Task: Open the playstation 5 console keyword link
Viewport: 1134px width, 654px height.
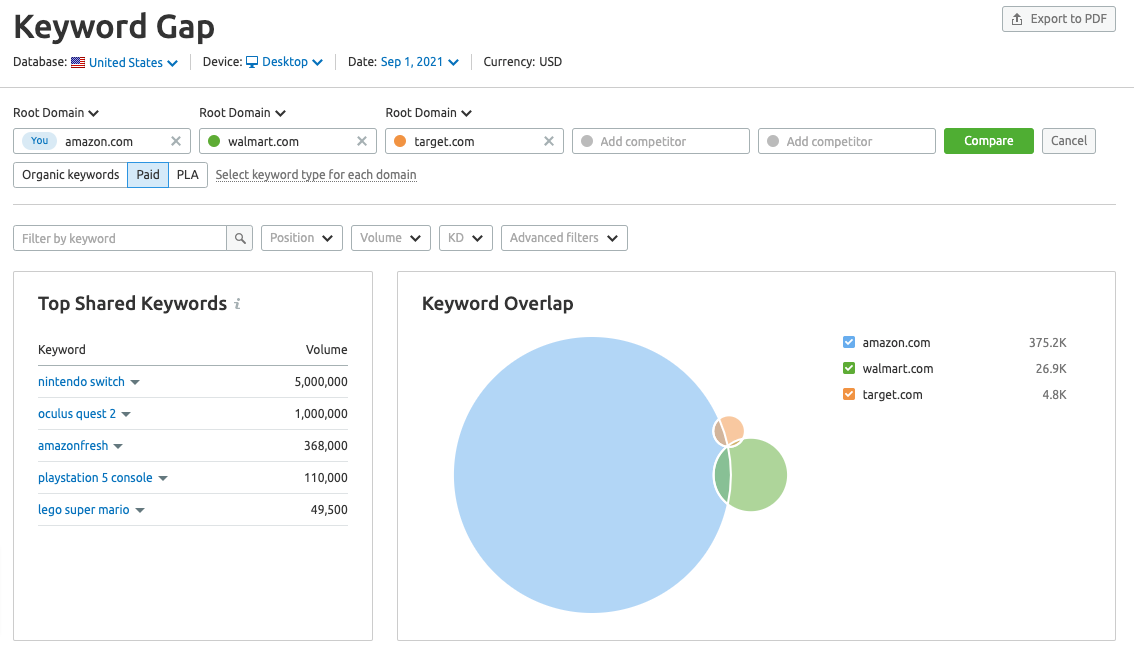Action: coord(95,477)
